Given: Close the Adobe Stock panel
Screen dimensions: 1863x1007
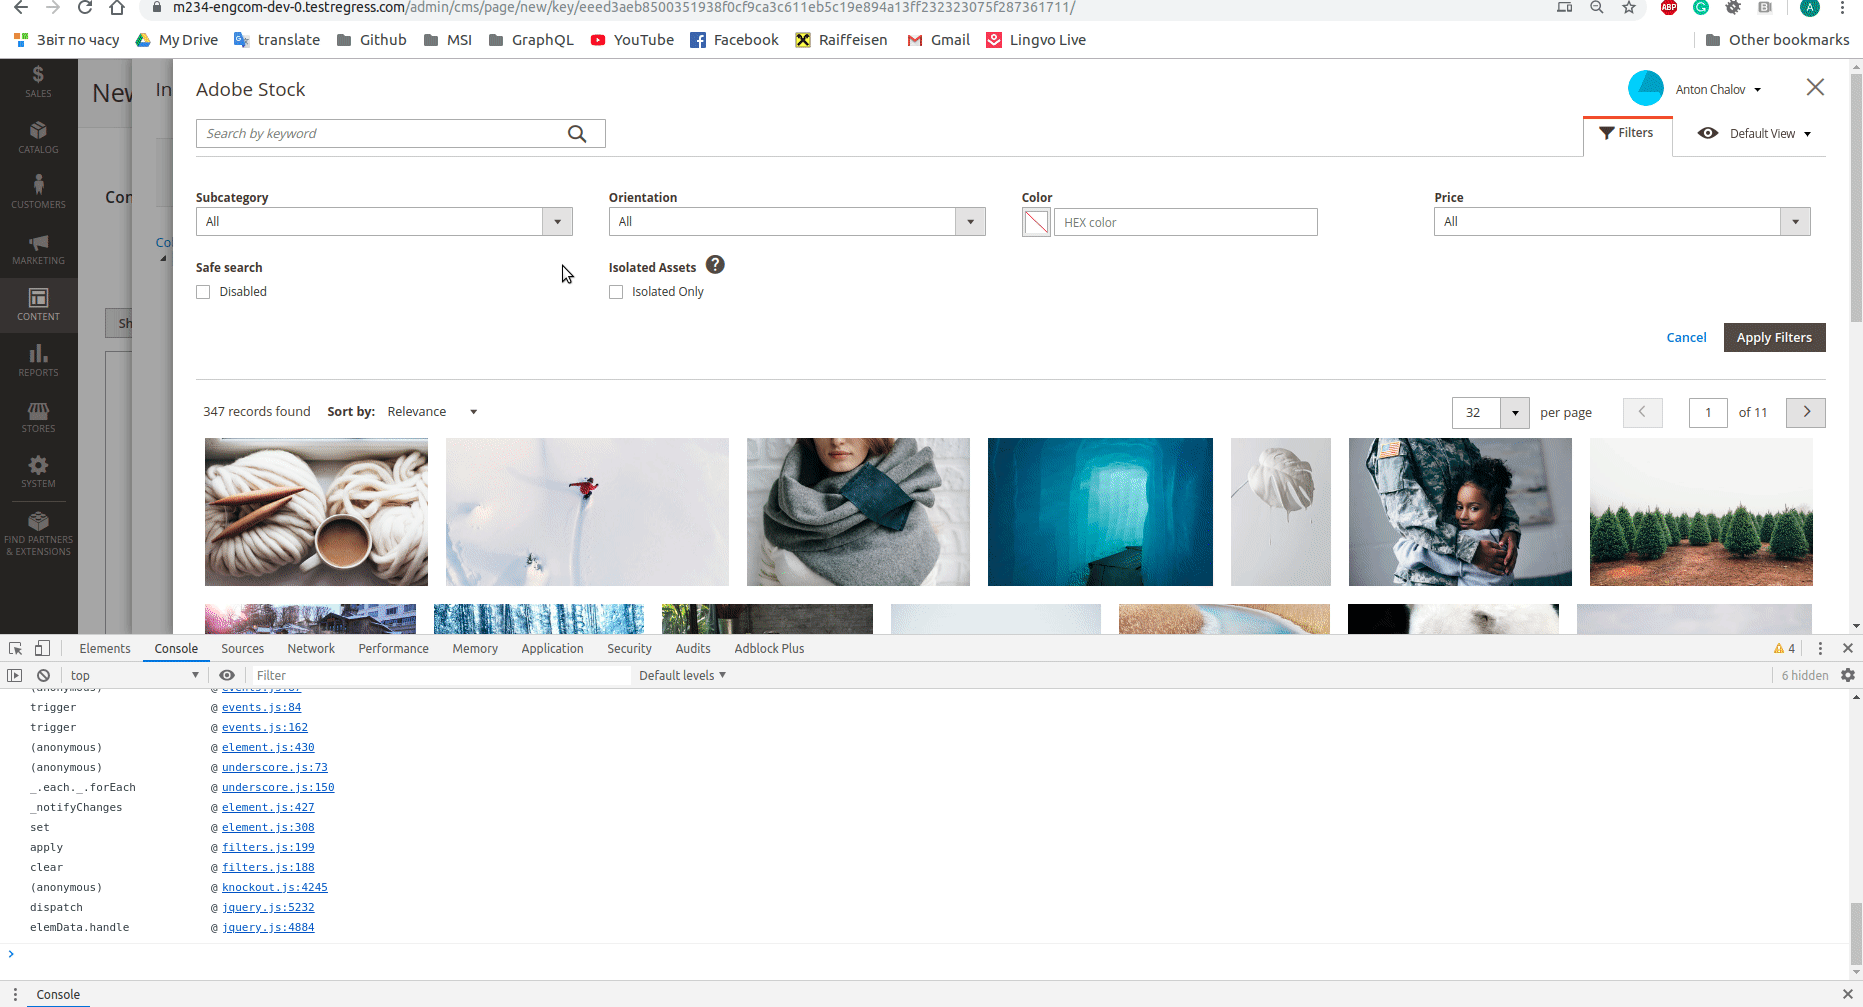Looking at the screenshot, I should [1815, 88].
